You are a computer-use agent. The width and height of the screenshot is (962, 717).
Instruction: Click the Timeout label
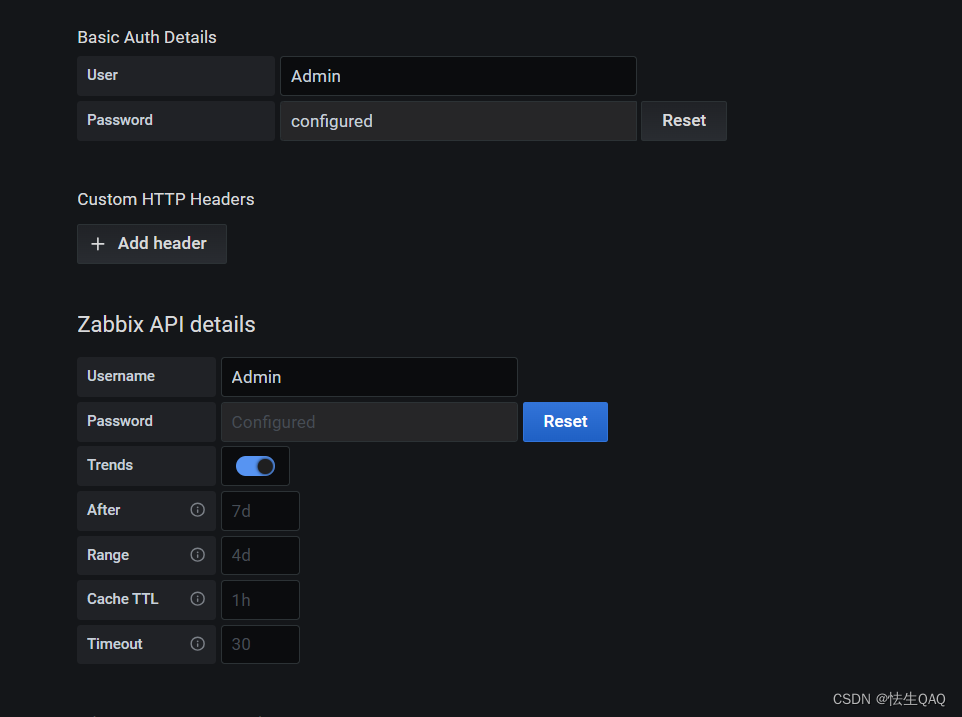pyautogui.click(x=115, y=643)
